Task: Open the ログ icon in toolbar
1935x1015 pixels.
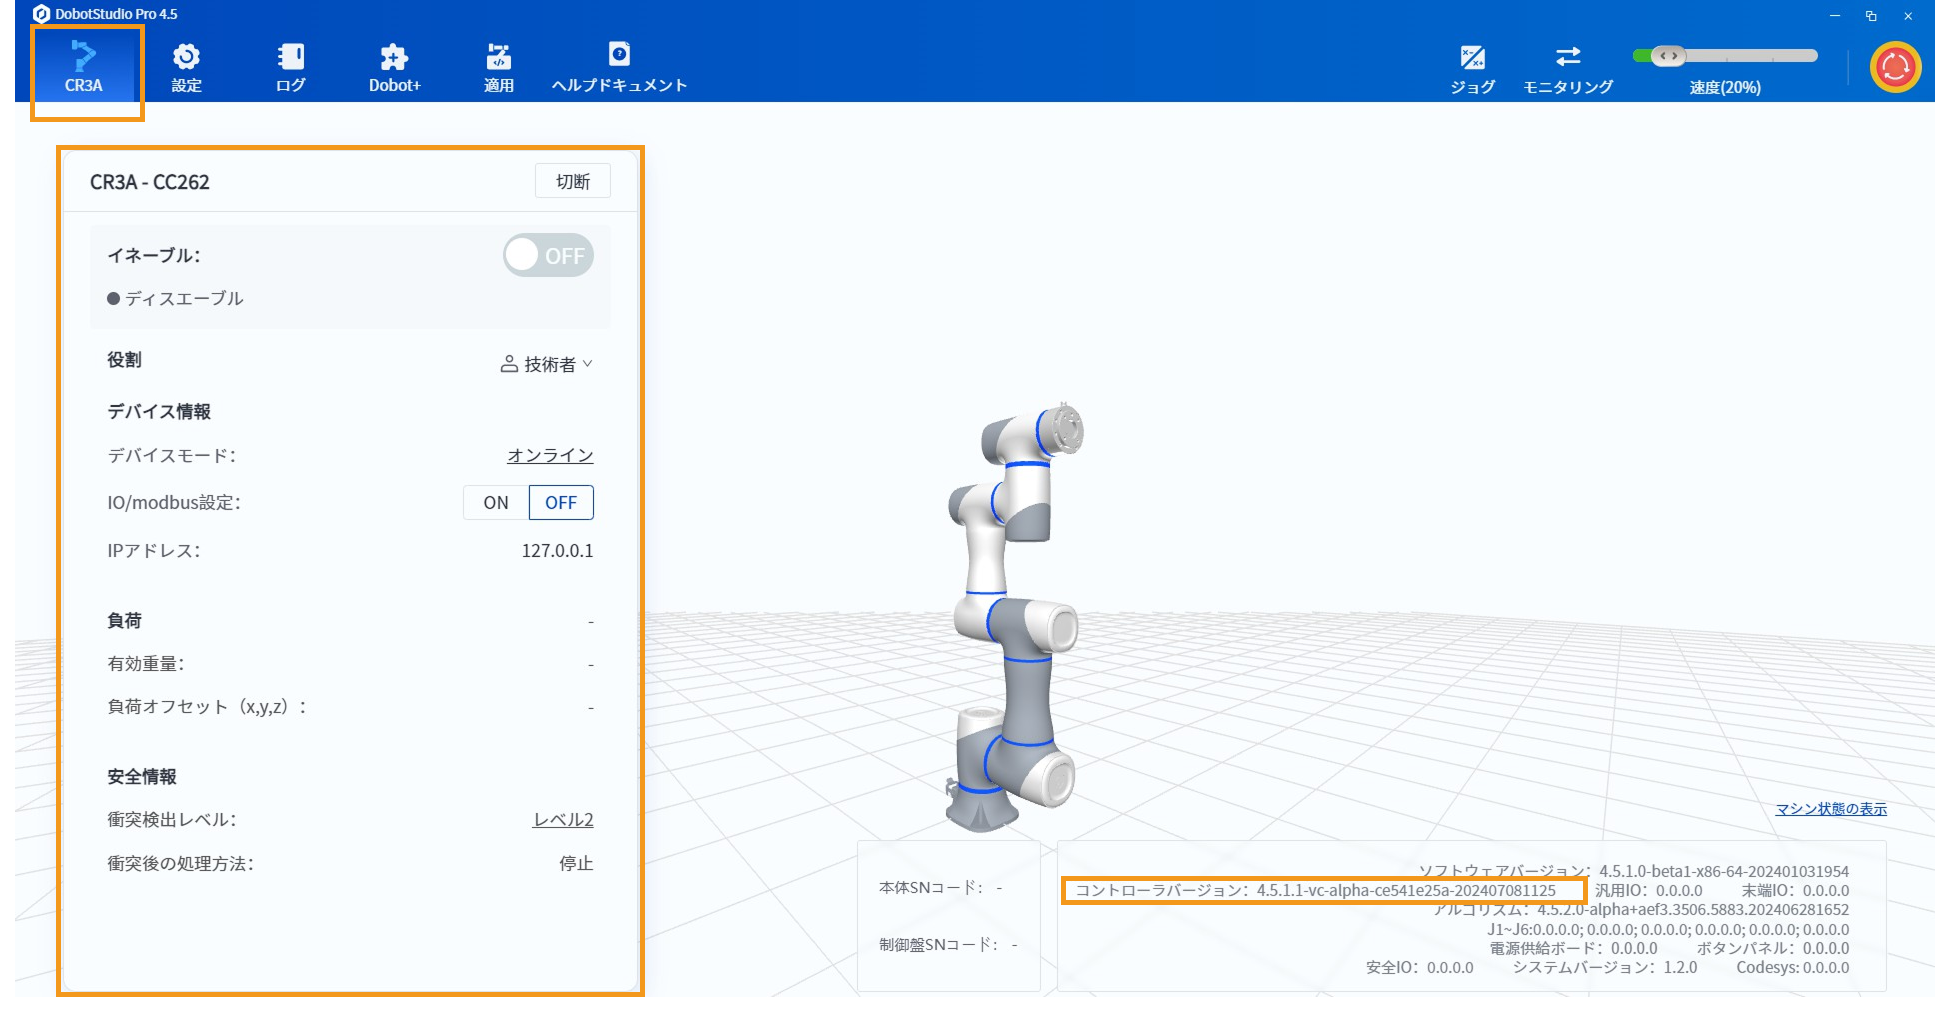Action: [x=291, y=66]
